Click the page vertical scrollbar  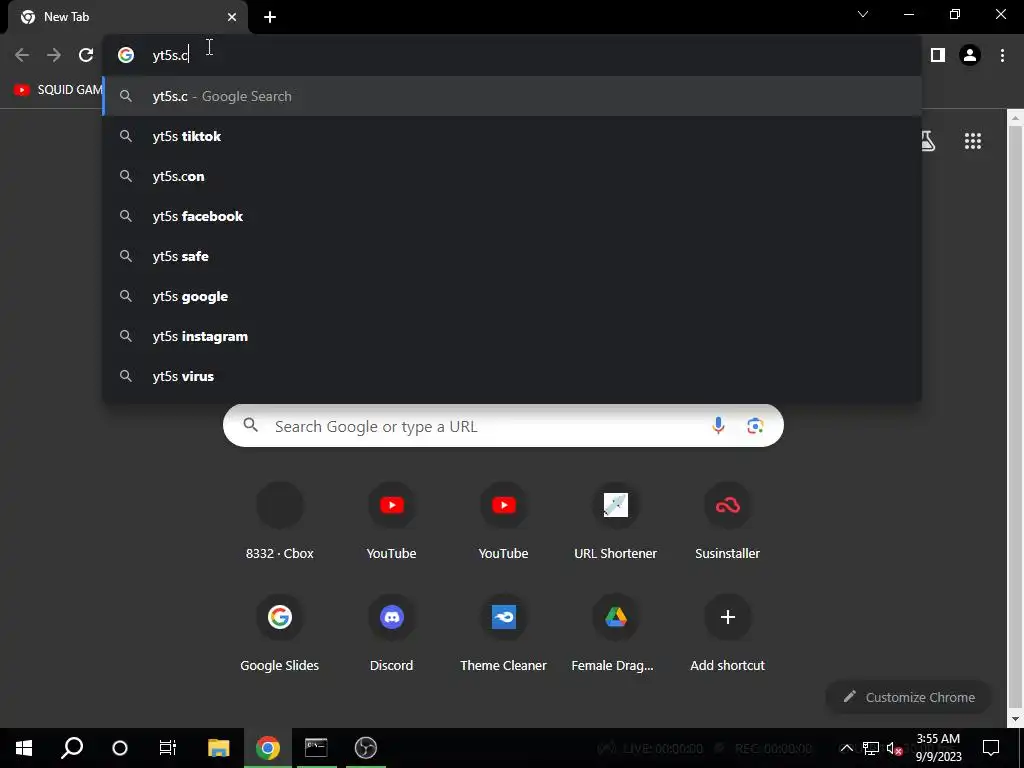tap(1016, 418)
